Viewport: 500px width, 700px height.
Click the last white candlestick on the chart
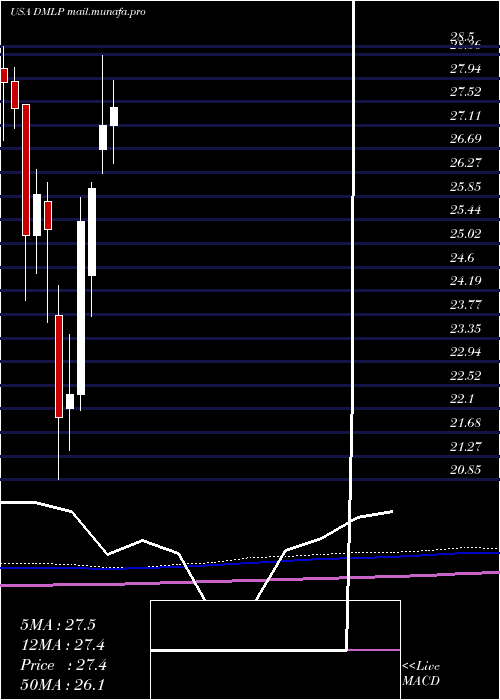click(x=114, y=117)
